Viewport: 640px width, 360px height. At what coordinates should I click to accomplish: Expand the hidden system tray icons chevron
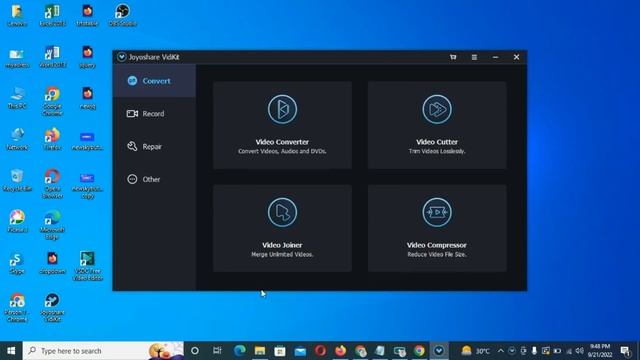(x=500, y=351)
